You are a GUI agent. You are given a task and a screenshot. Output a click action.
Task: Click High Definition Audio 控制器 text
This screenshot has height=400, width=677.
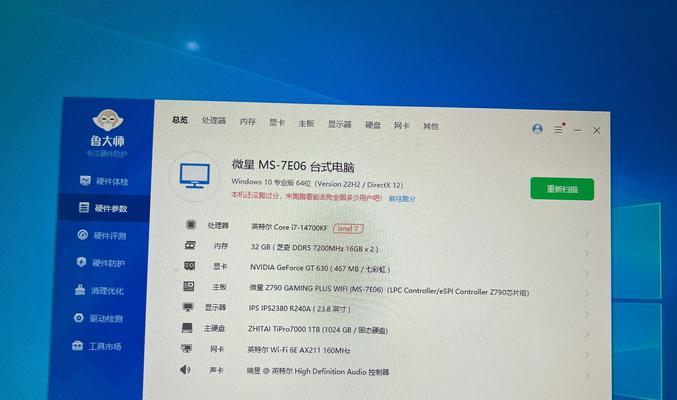(317, 371)
